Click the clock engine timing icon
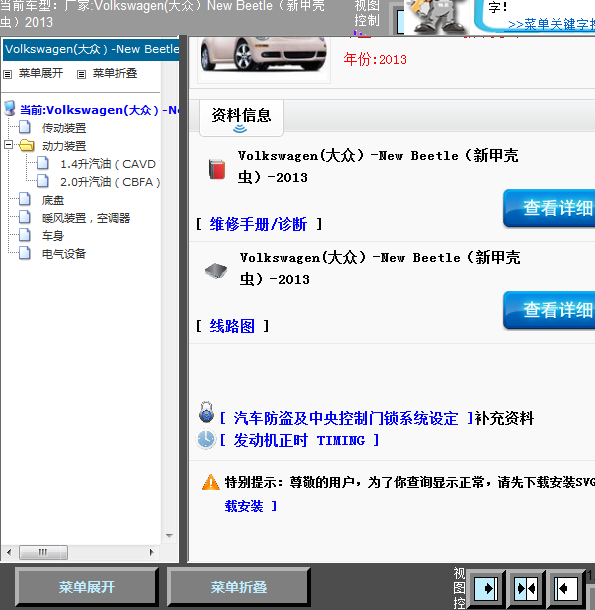The image size is (595, 610). 205,440
